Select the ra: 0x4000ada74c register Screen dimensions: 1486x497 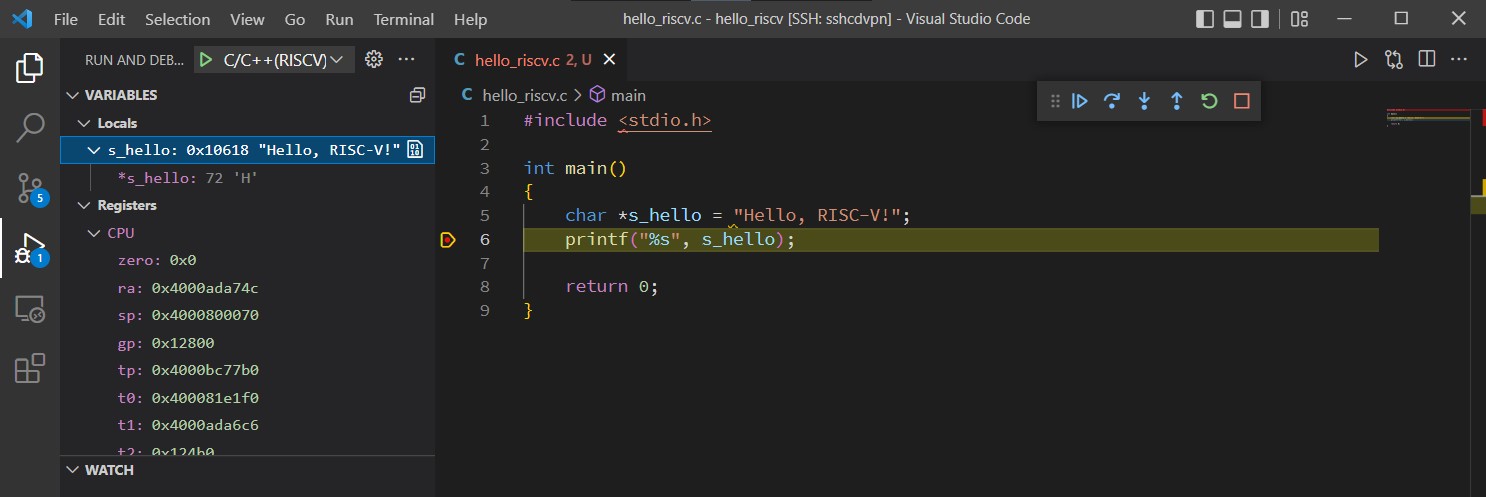tap(248, 288)
